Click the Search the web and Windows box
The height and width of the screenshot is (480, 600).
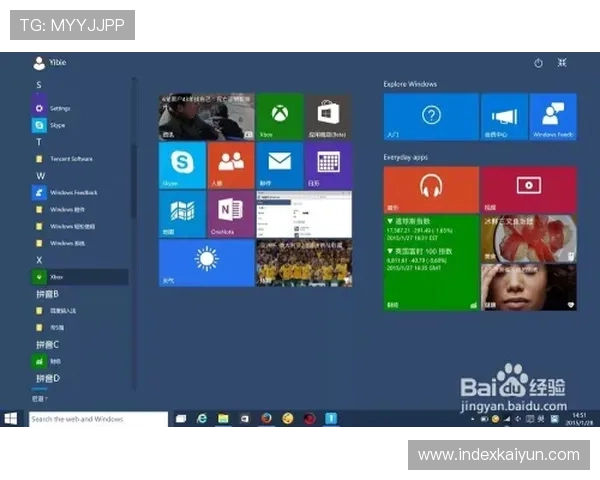97,420
